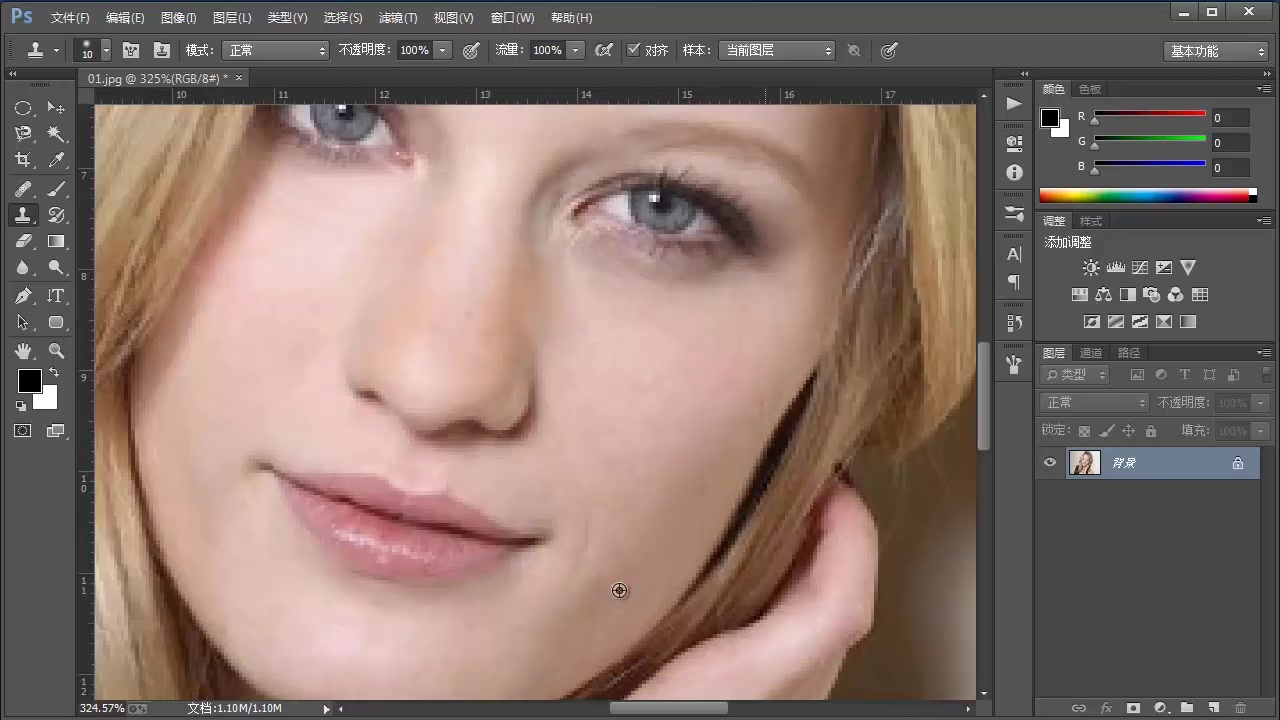Select the Healing Brush tool
Viewport: 1280px width, 720px height.
23,189
